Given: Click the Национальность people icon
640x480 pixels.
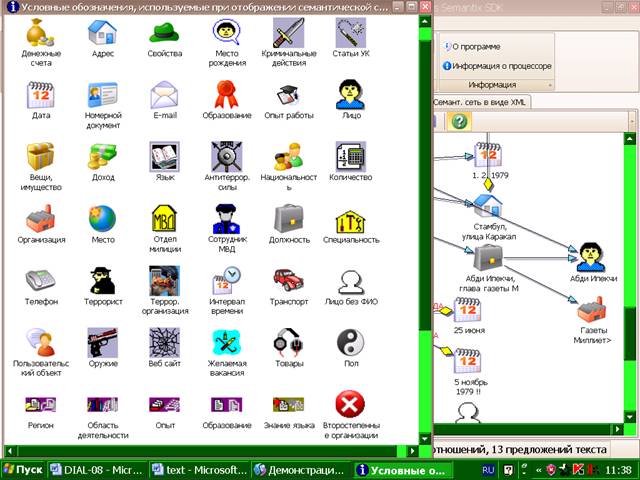Looking at the screenshot, I should (x=289, y=156).
